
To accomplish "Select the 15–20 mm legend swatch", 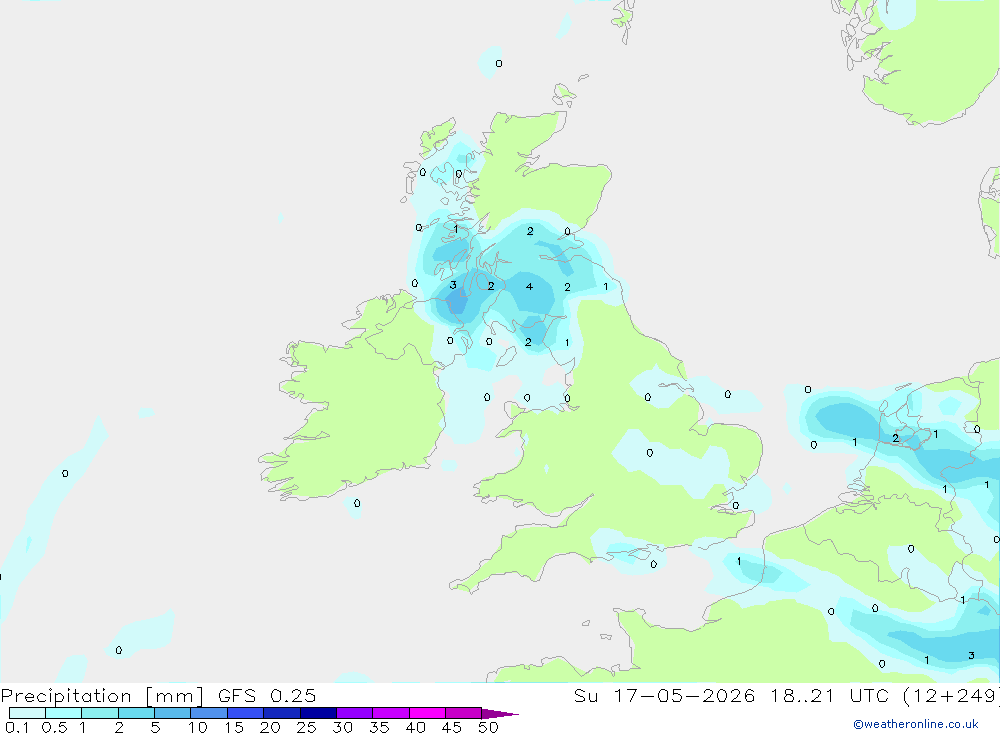I will point(246,713).
